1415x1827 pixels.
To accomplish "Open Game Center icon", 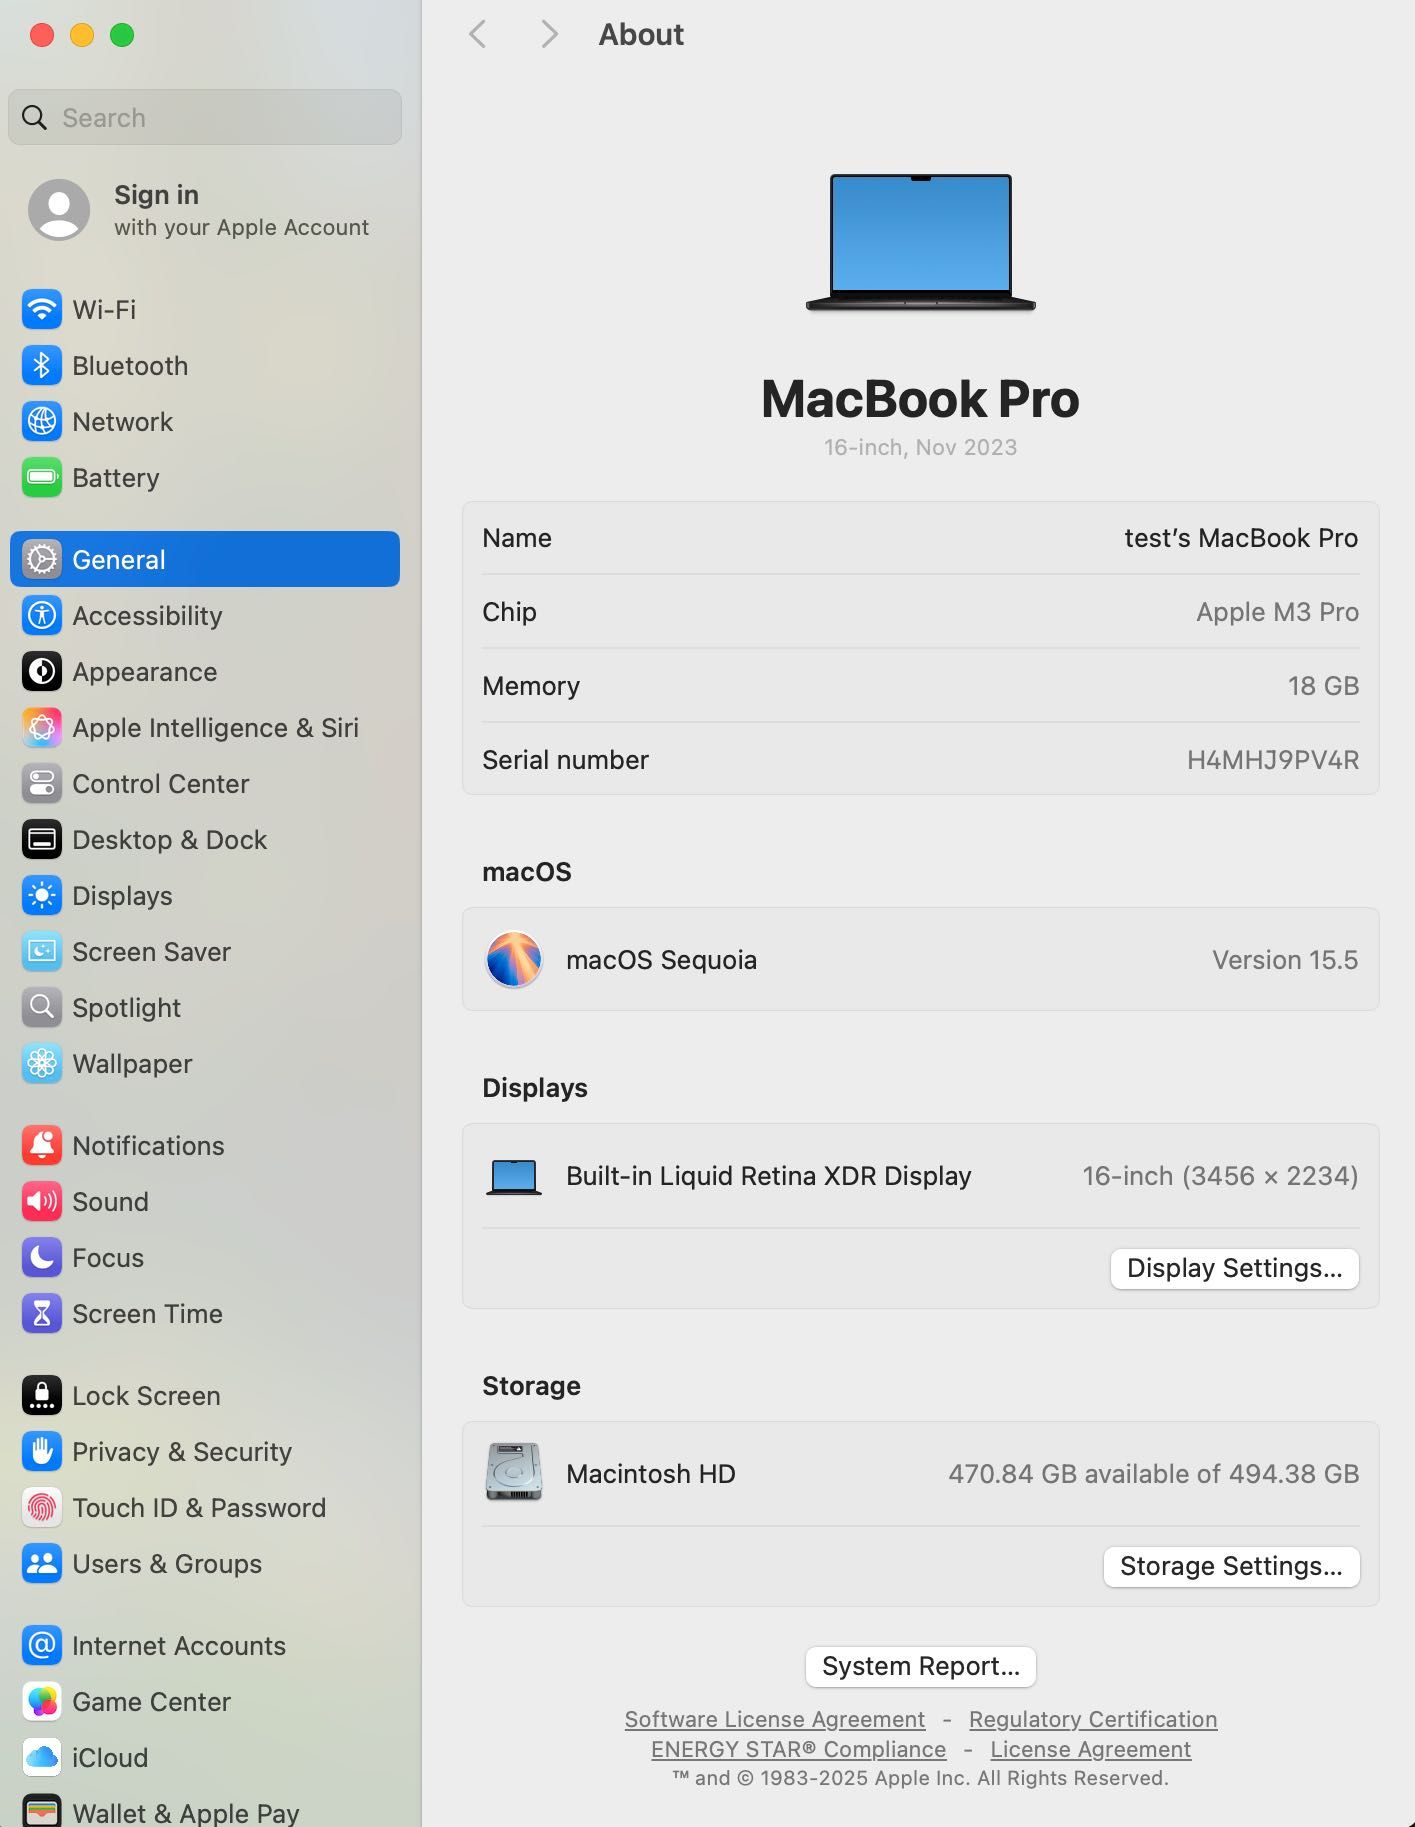I will (42, 1701).
